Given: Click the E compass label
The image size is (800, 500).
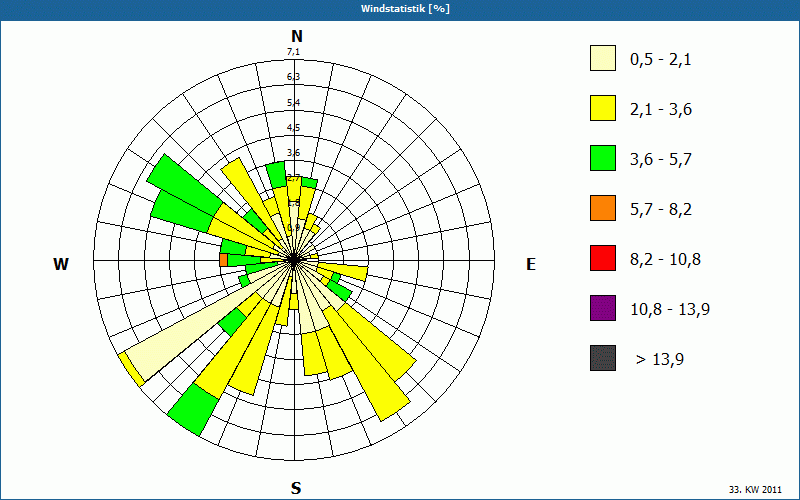Looking at the screenshot, I should [531, 264].
